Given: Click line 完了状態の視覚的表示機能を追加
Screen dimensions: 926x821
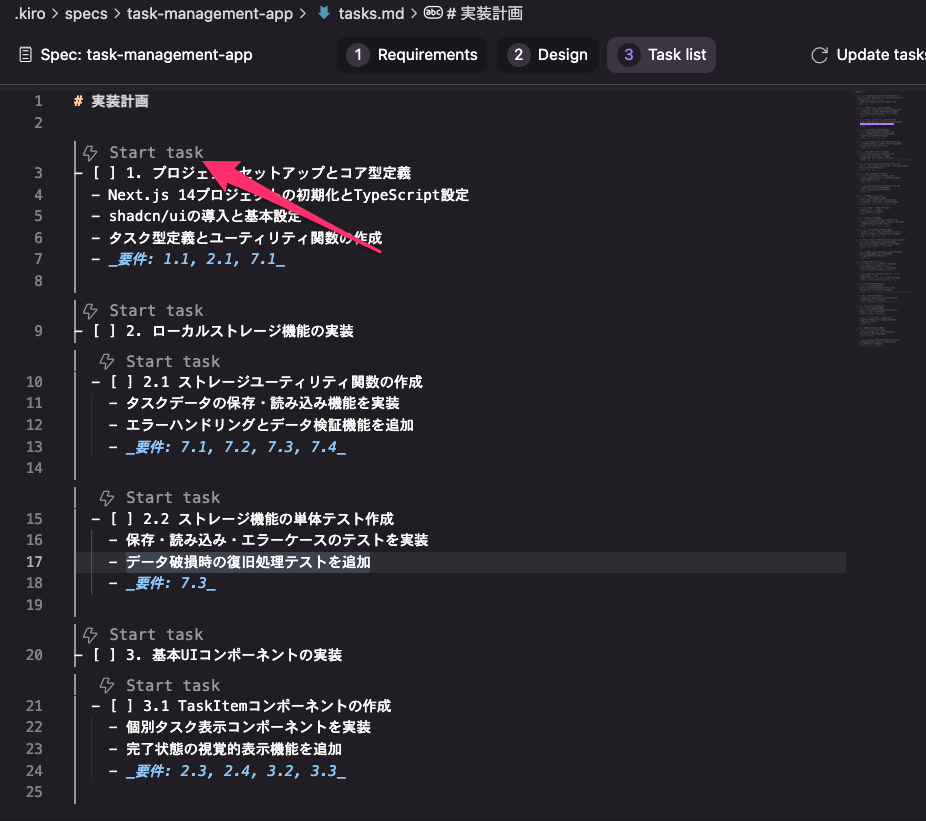Looking at the screenshot, I should coord(234,749).
